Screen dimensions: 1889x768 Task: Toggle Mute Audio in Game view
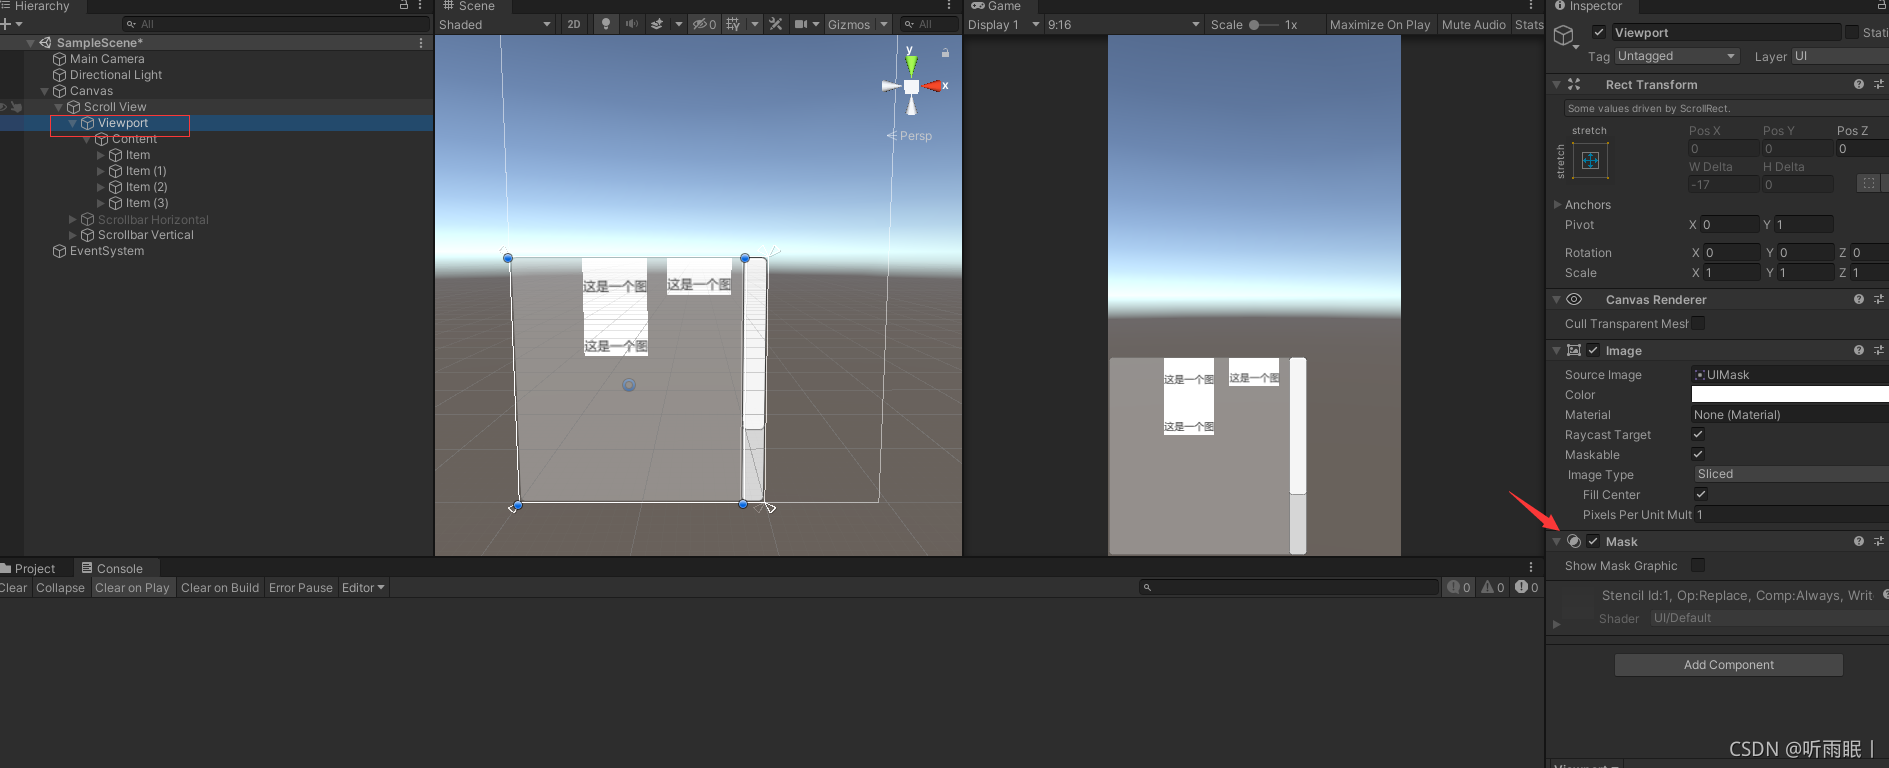[1474, 25]
